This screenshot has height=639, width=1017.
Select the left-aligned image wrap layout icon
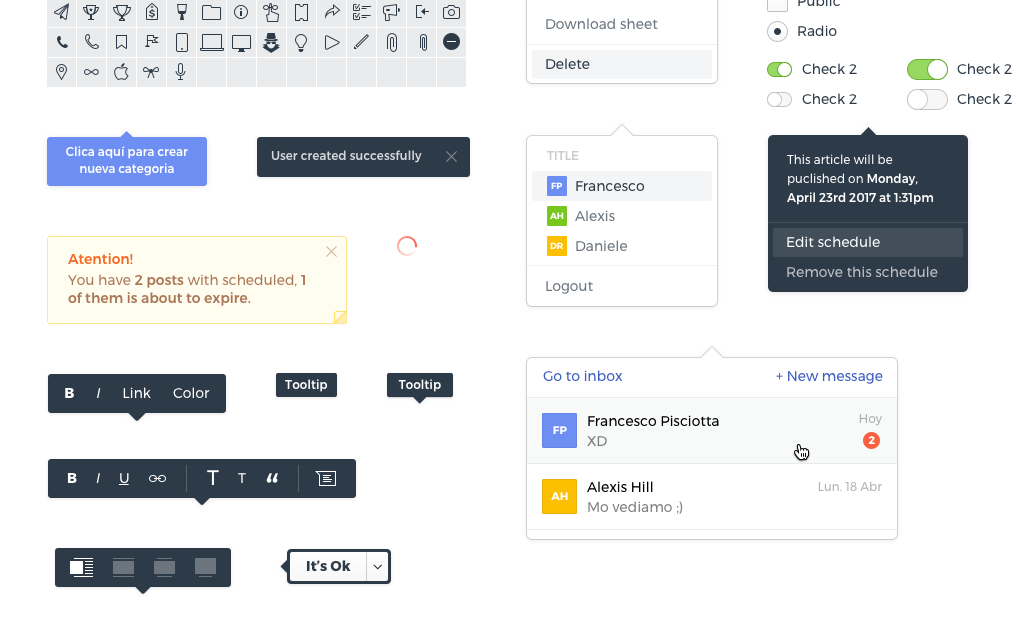click(82, 567)
